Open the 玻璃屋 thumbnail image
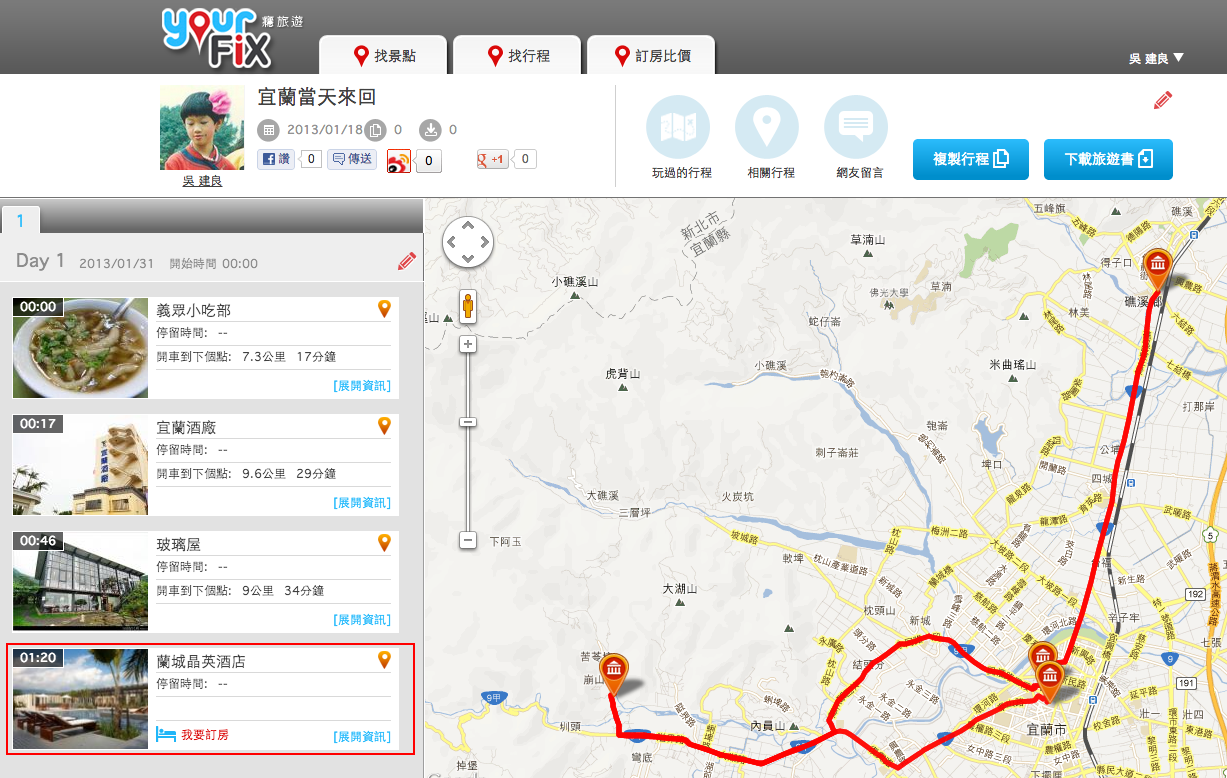Image resolution: width=1227 pixels, height=778 pixels. click(x=80, y=581)
